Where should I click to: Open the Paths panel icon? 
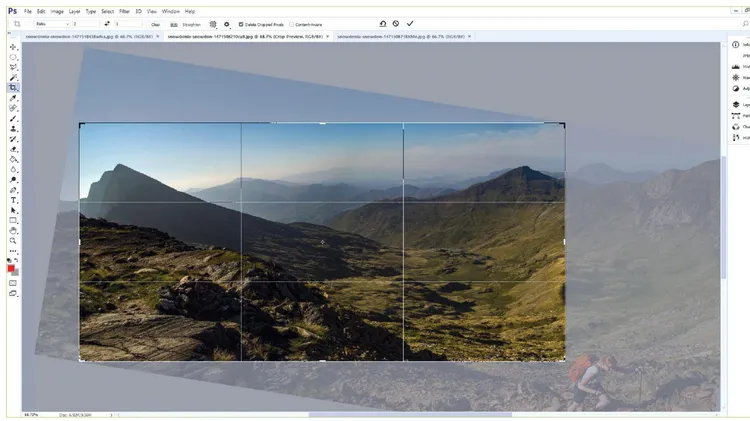(x=736, y=116)
